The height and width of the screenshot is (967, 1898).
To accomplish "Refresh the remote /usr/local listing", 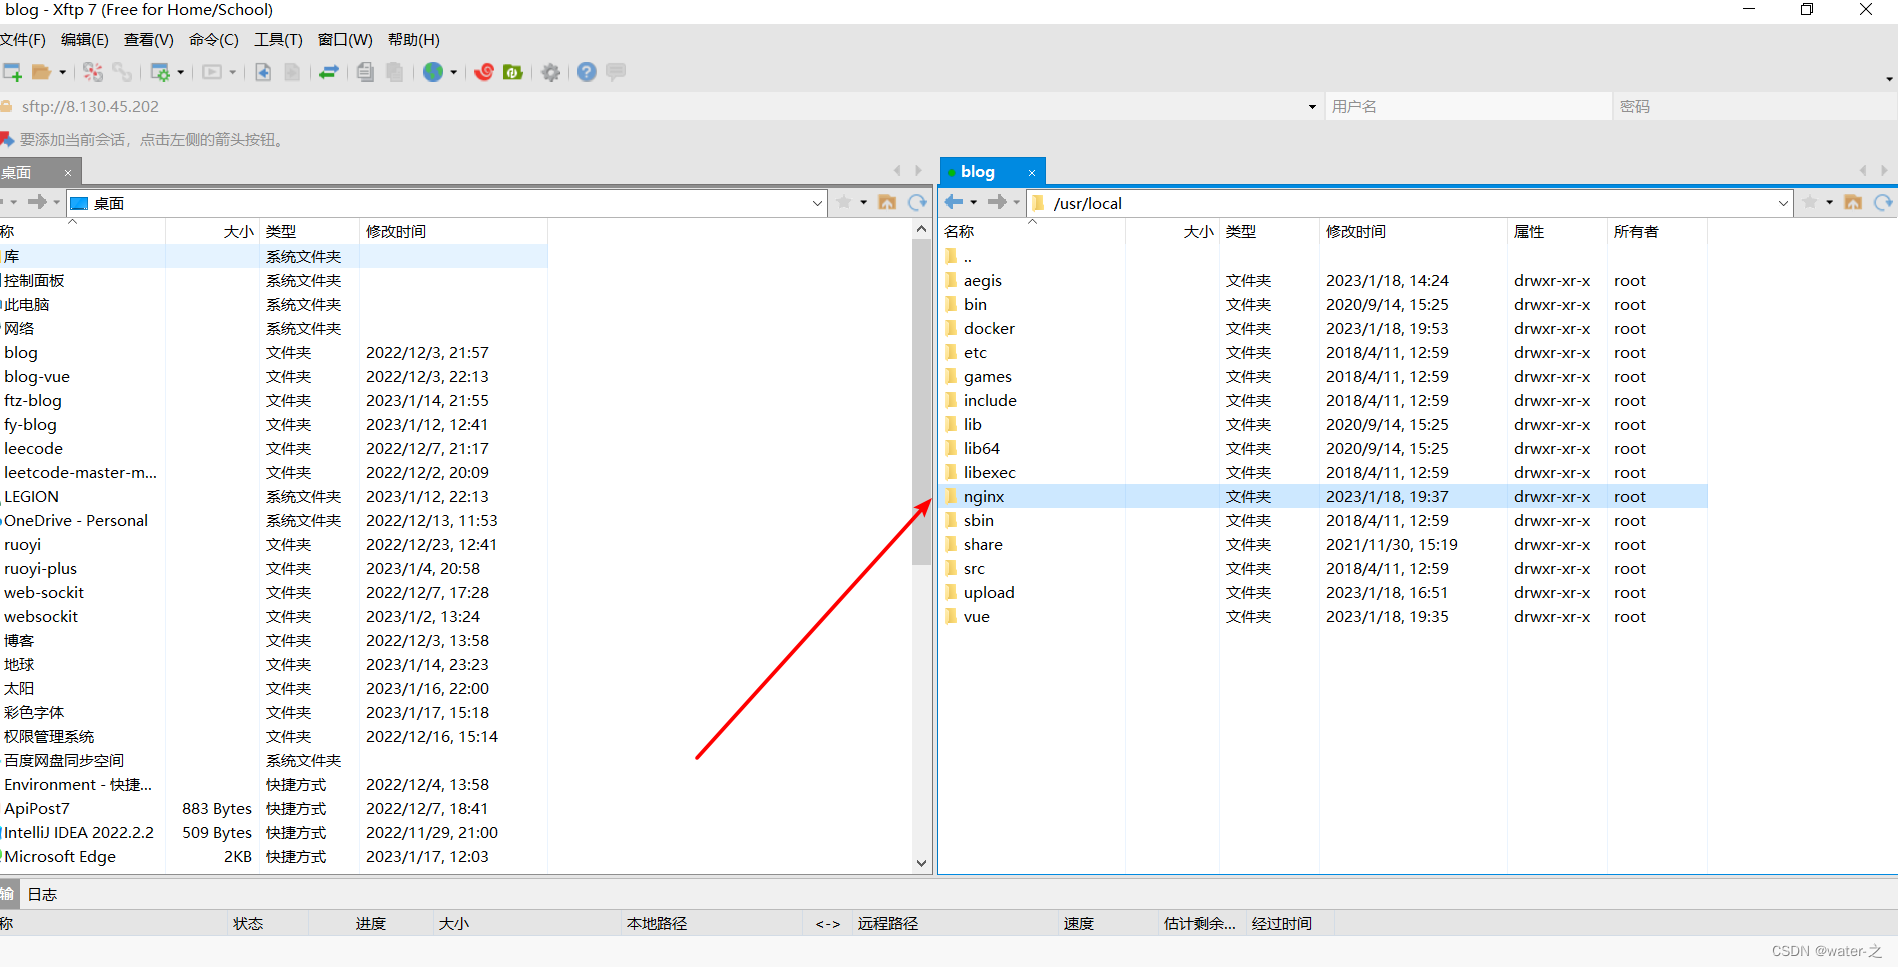I will pyautogui.click(x=1883, y=203).
